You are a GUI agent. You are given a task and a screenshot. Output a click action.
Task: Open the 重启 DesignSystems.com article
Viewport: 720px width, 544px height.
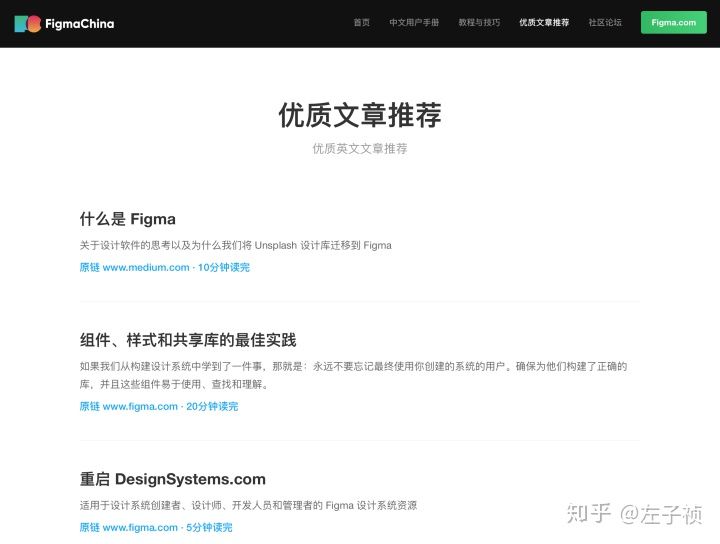click(x=173, y=479)
